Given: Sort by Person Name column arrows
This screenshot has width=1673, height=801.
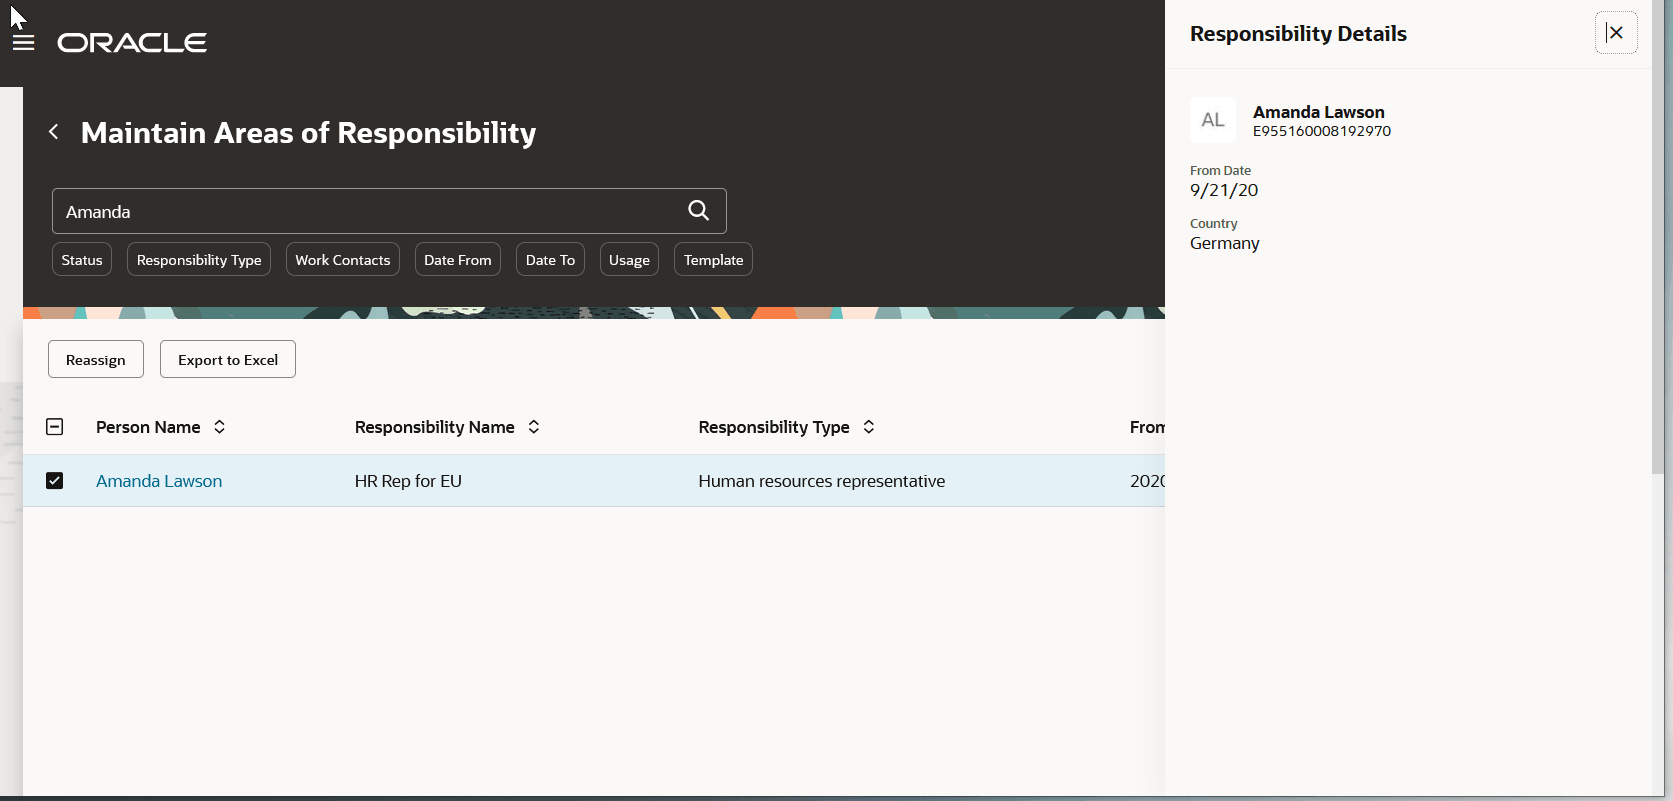Looking at the screenshot, I should click(220, 427).
